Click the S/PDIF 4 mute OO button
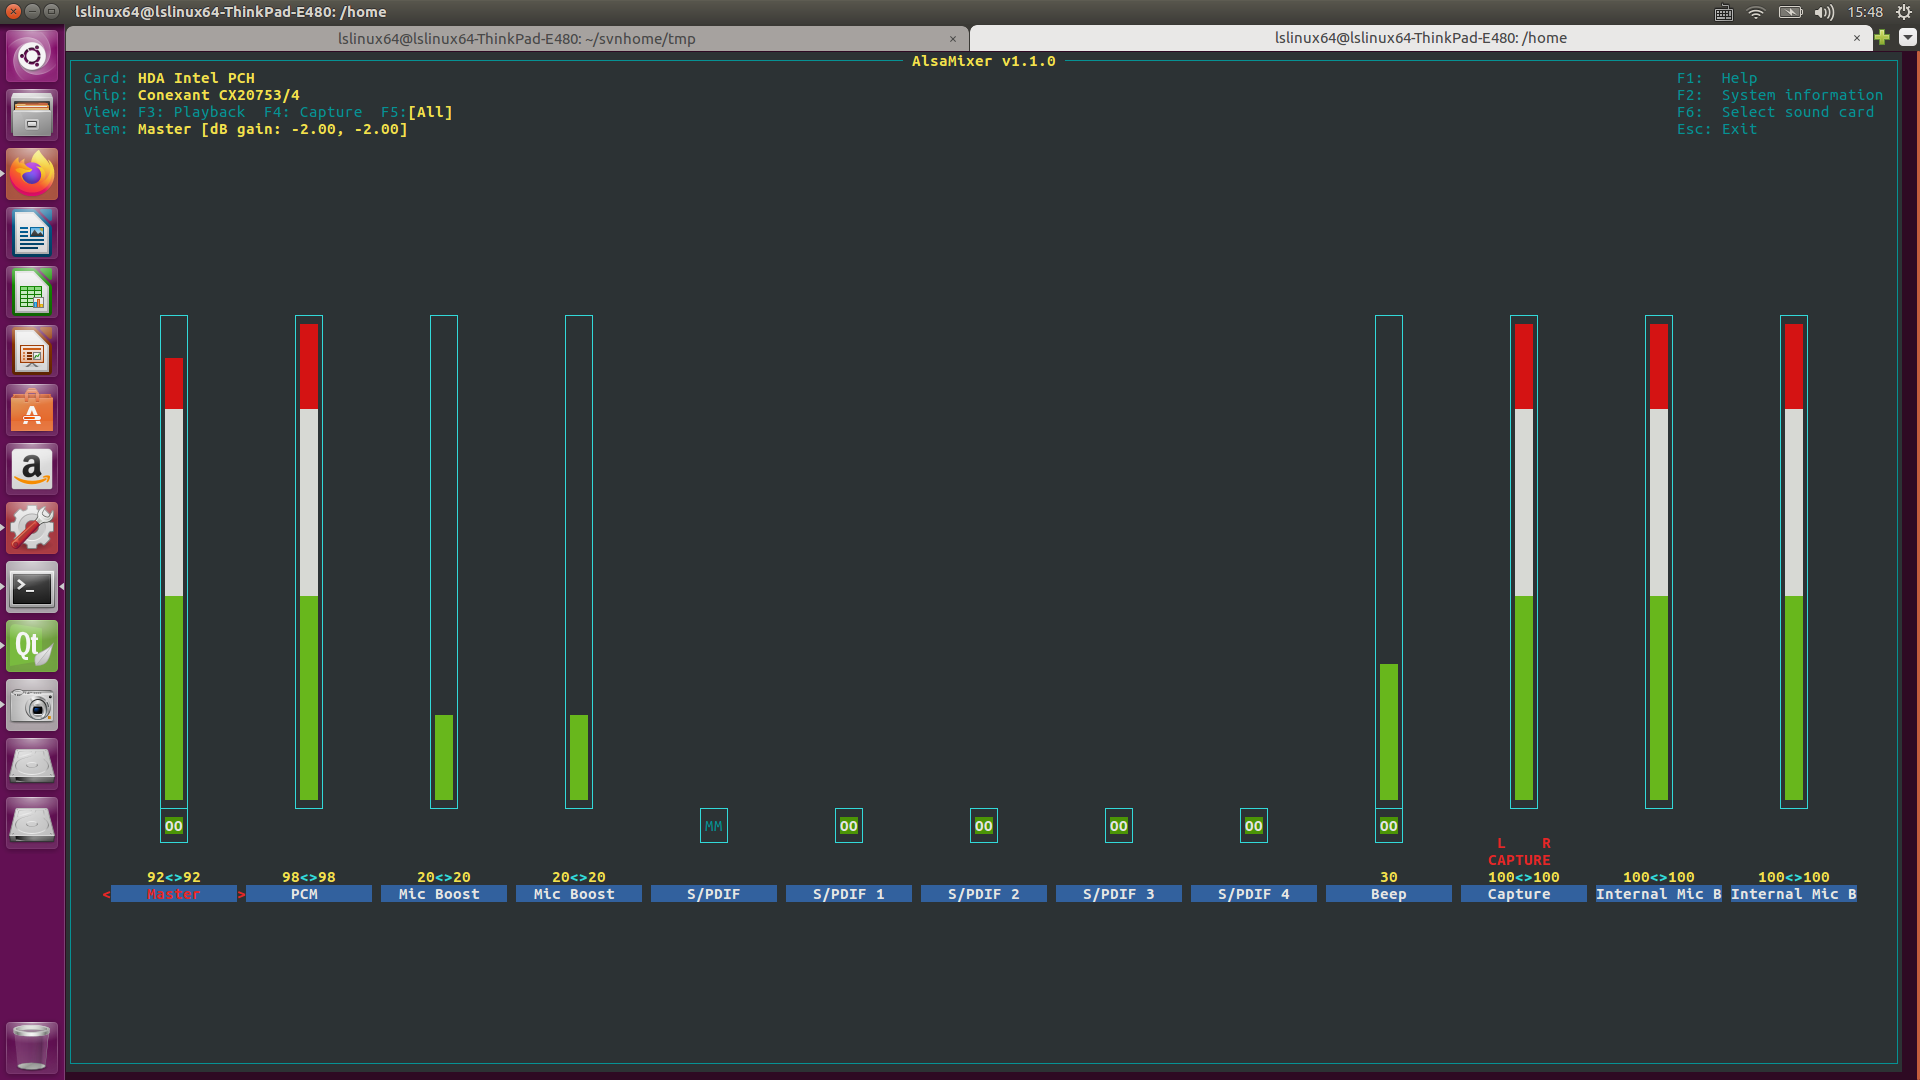Screen dimensions: 1920x1080 click(1251, 825)
